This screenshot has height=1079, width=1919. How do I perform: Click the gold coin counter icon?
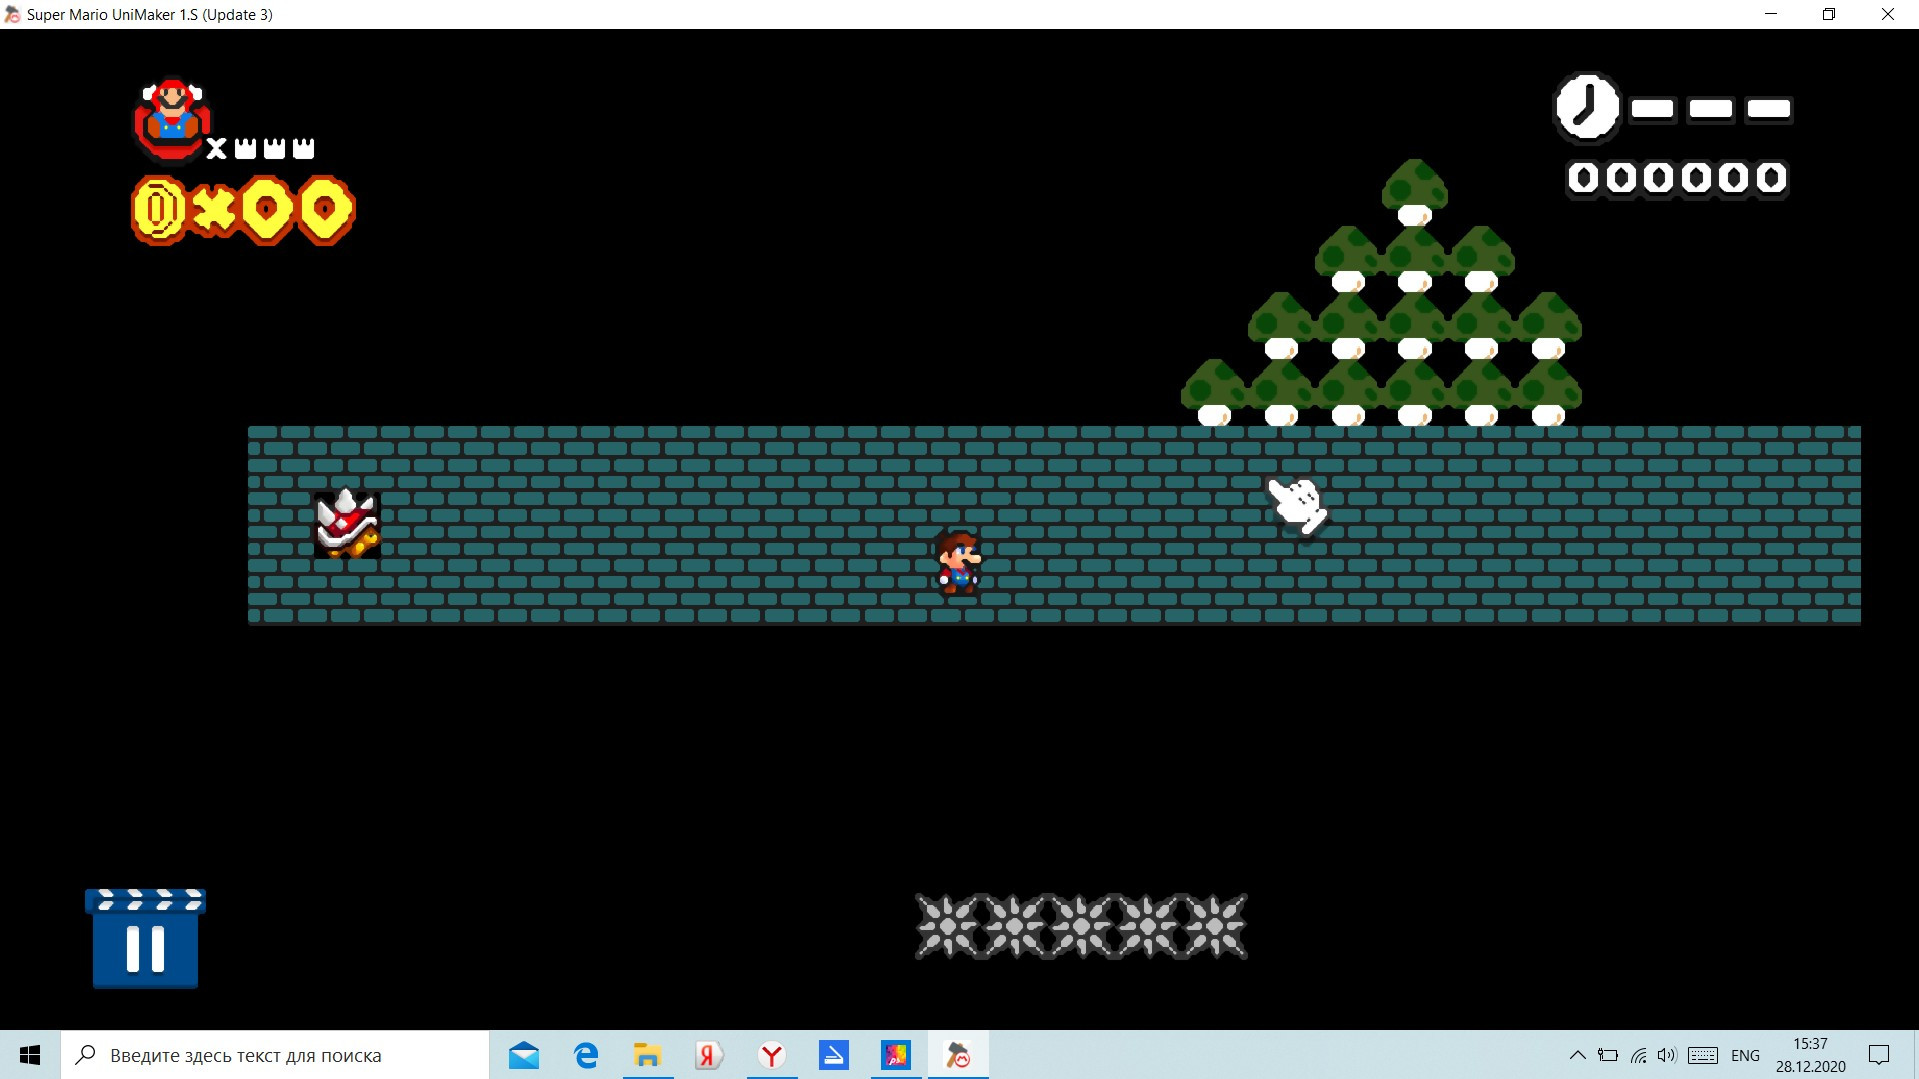point(159,210)
